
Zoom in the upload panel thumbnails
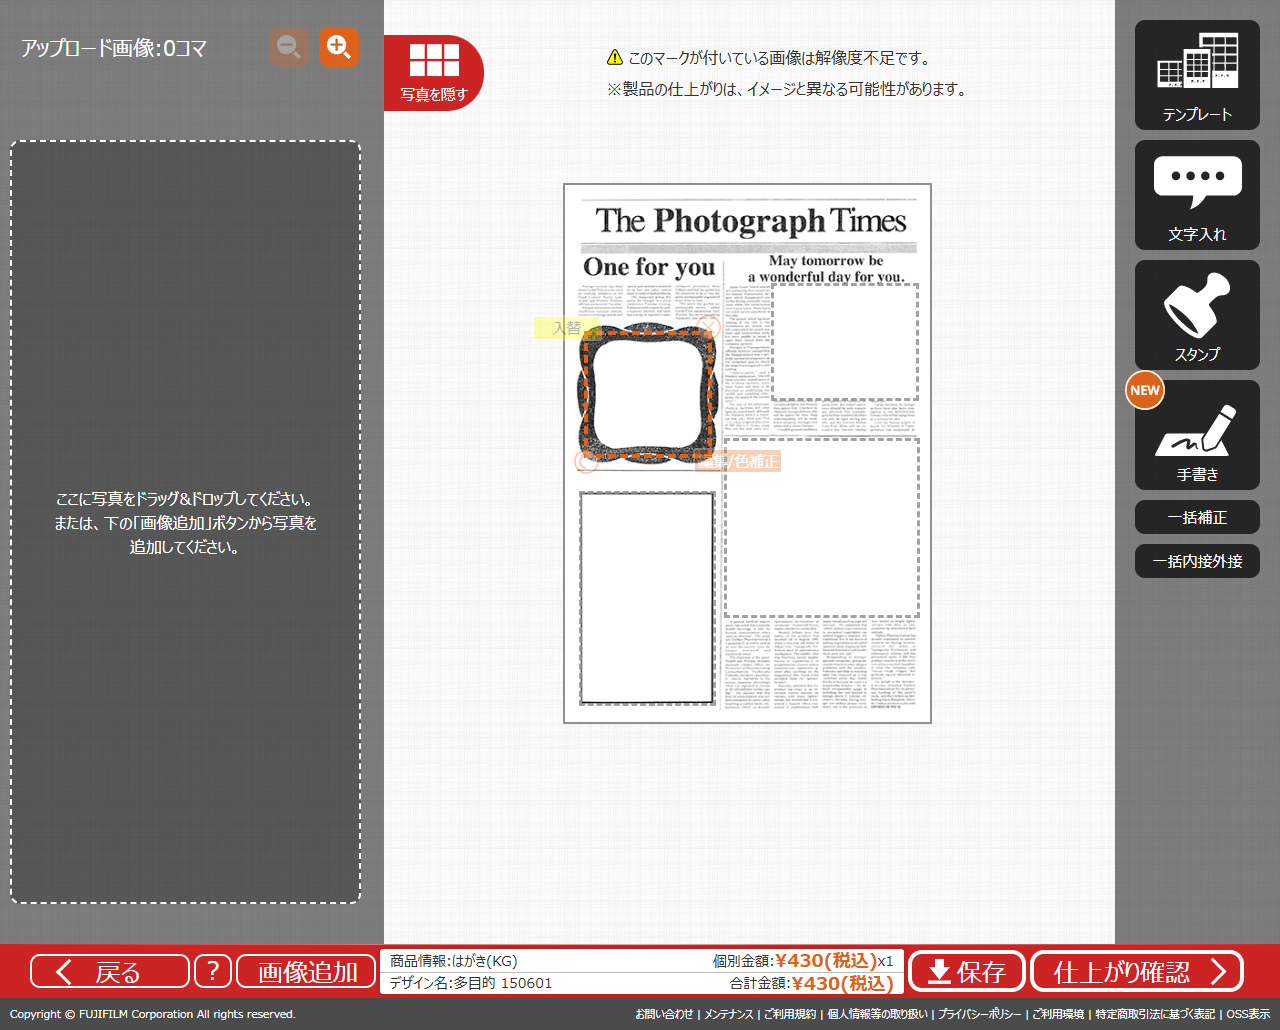tap(339, 47)
